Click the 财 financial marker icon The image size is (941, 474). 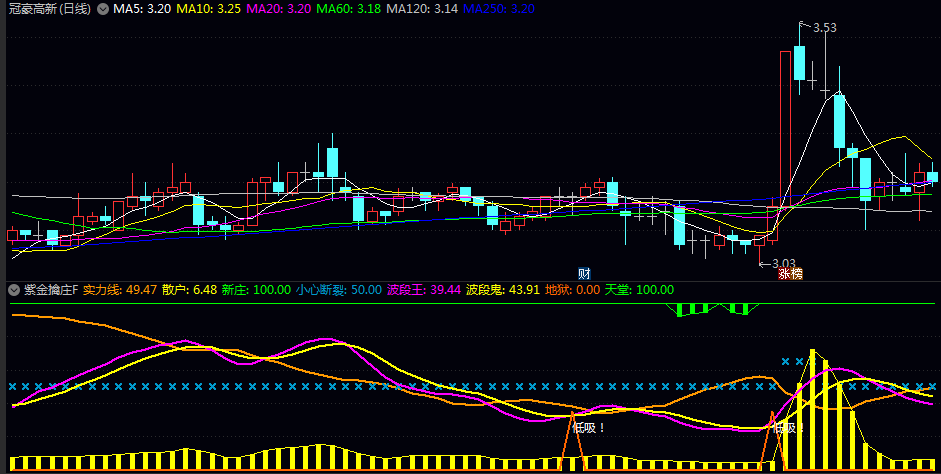584,272
